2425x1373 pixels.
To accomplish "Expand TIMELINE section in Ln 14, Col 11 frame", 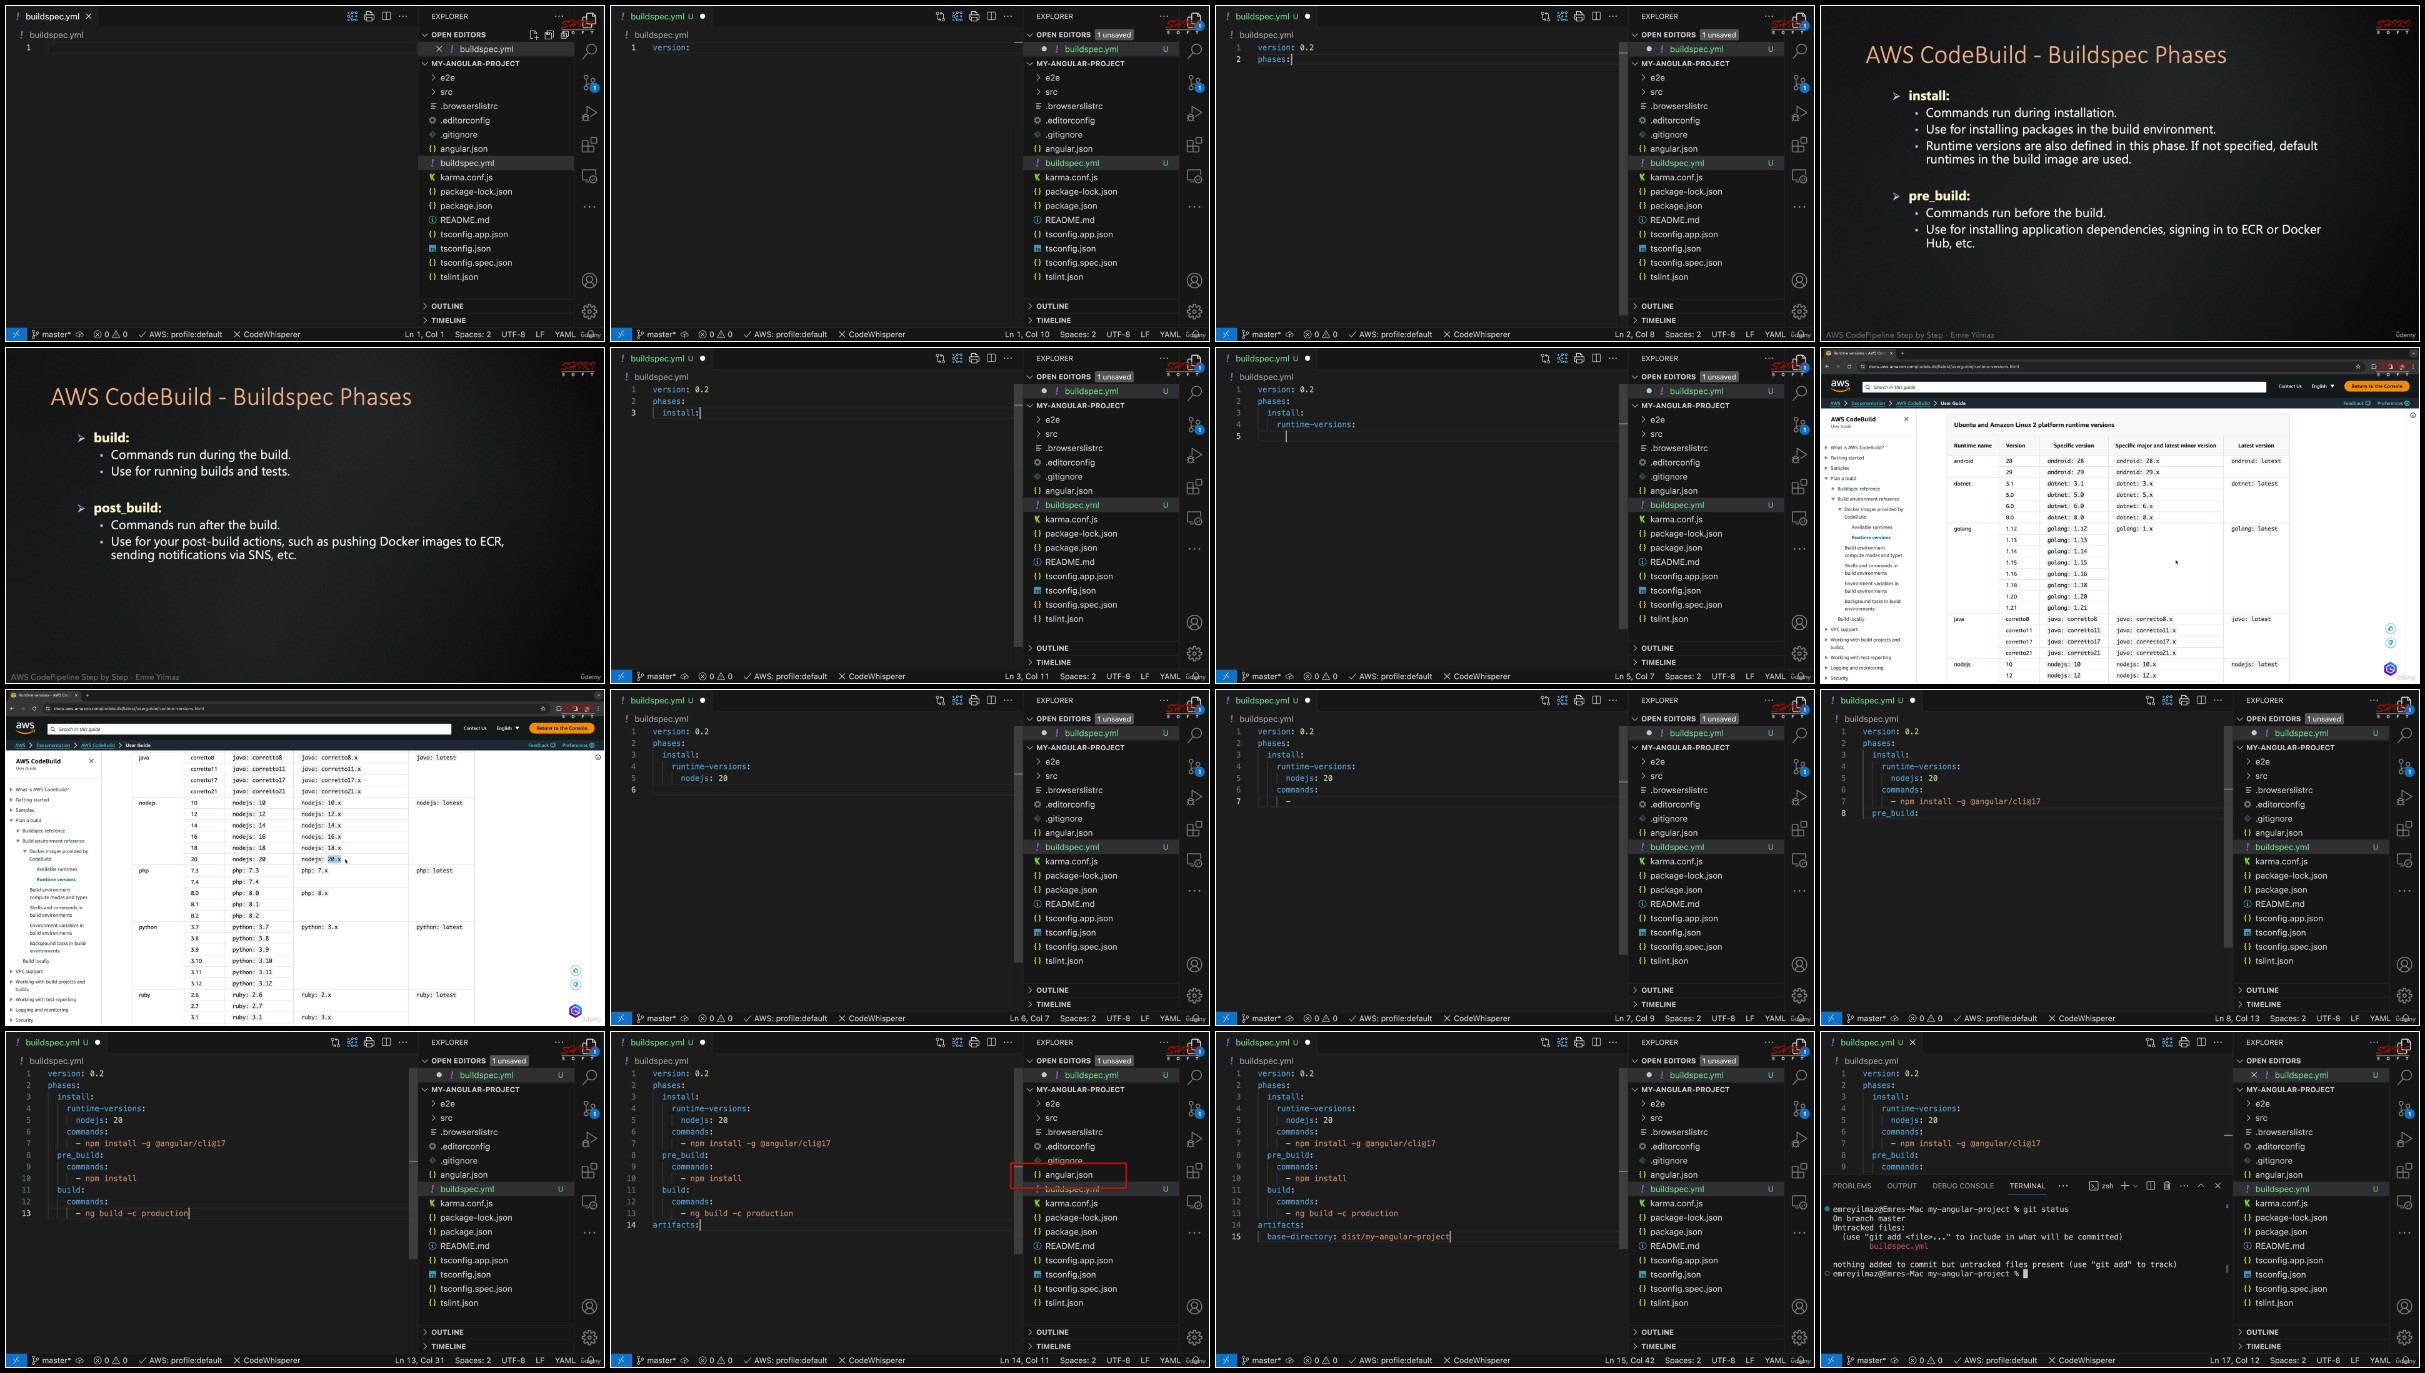I will pos(1052,1347).
